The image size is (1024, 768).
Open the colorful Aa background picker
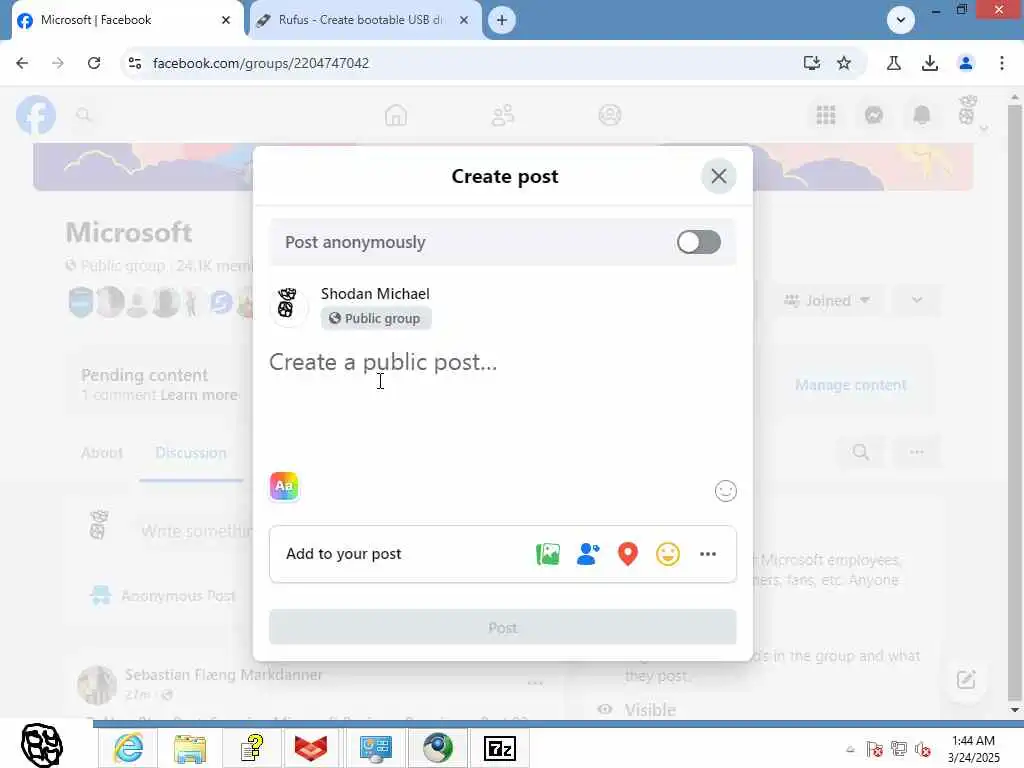[x=284, y=486]
